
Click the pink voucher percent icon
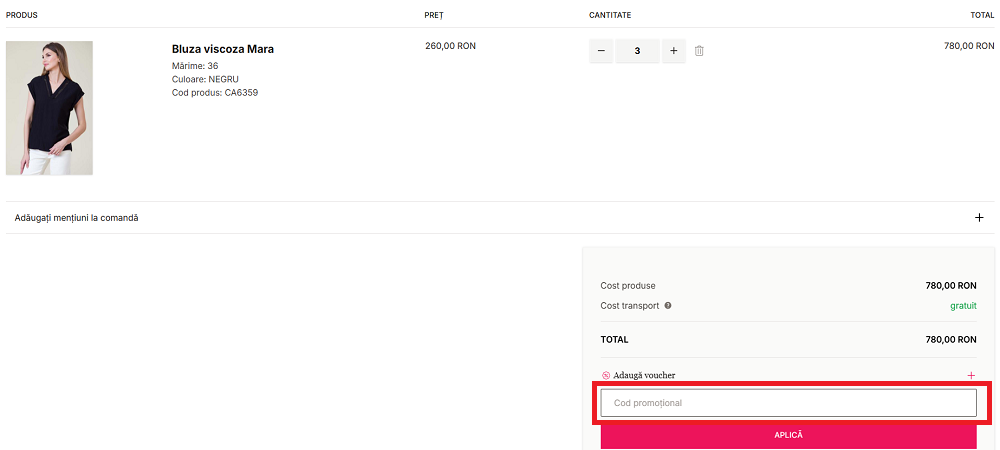coord(606,376)
